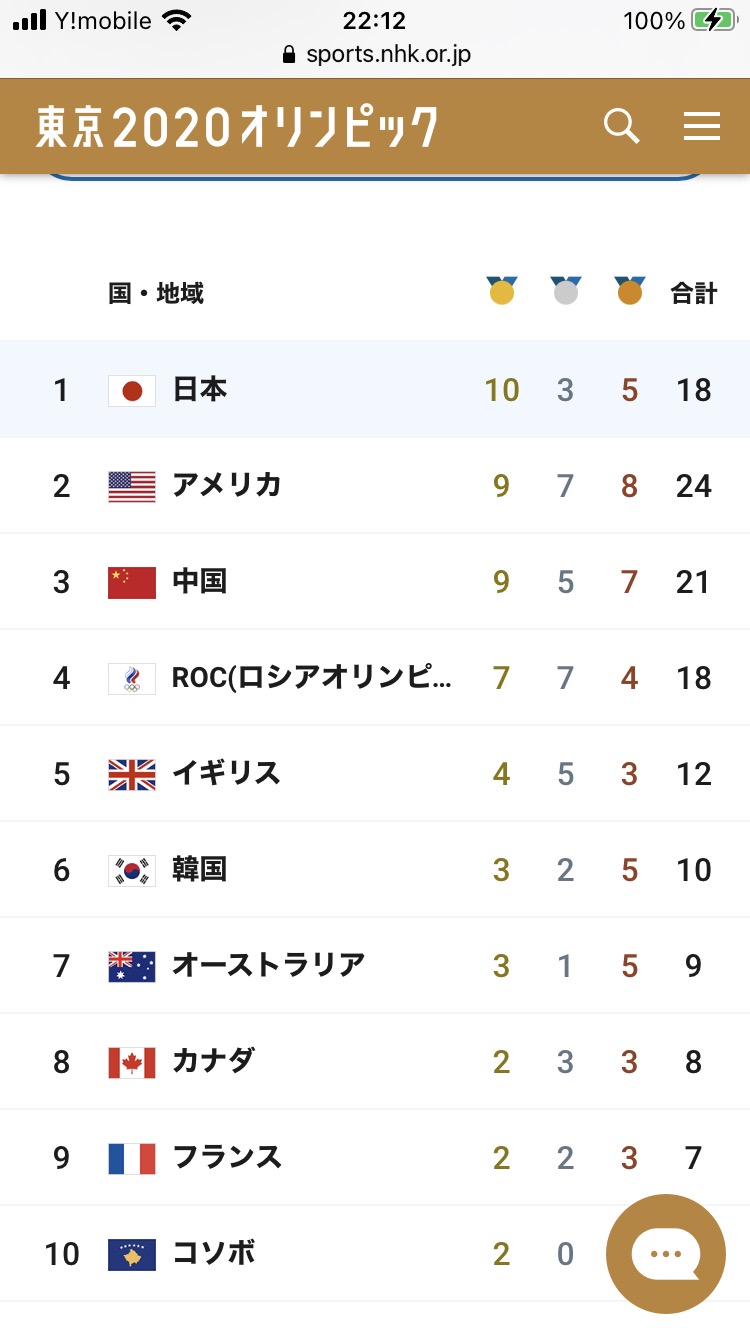Tap the Japan flag icon
Image resolution: width=750 pixels, height=1334 pixels.
coord(132,390)
